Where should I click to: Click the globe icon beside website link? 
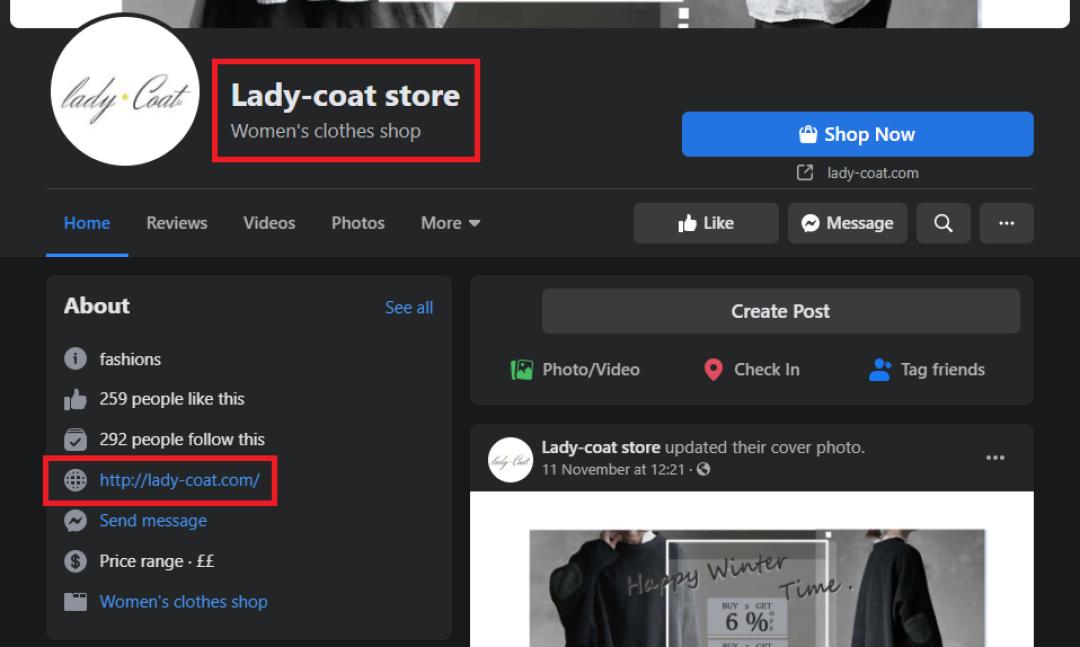(x=75, y=480)
